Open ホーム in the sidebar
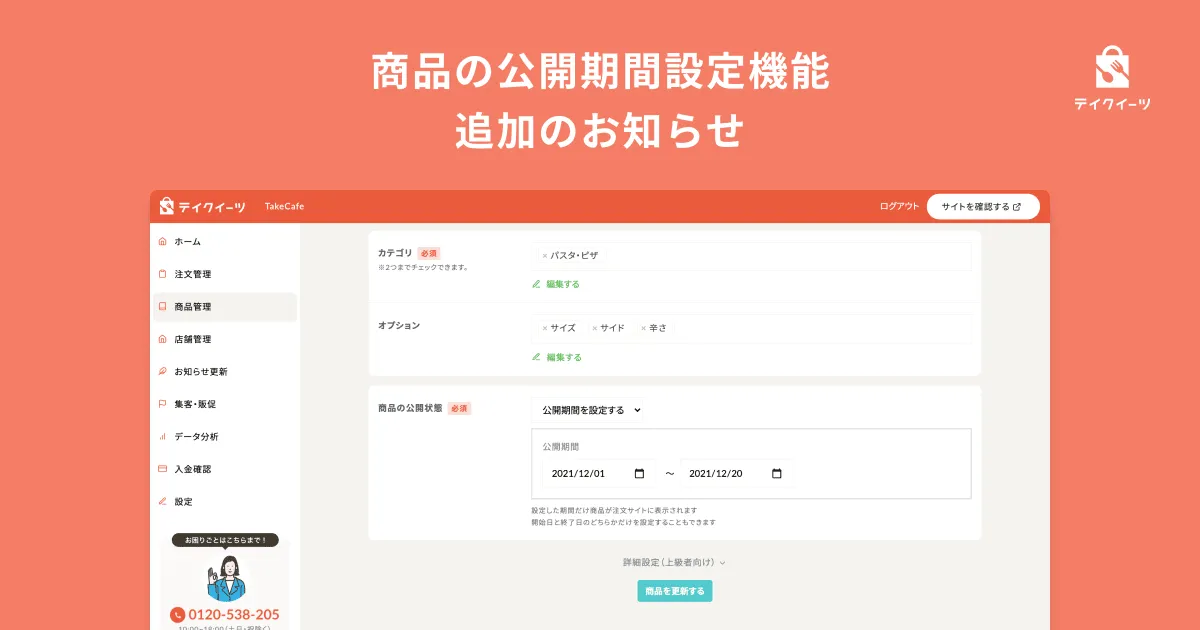The height and width of the screenshot is (630, 1200). point(187,242)
